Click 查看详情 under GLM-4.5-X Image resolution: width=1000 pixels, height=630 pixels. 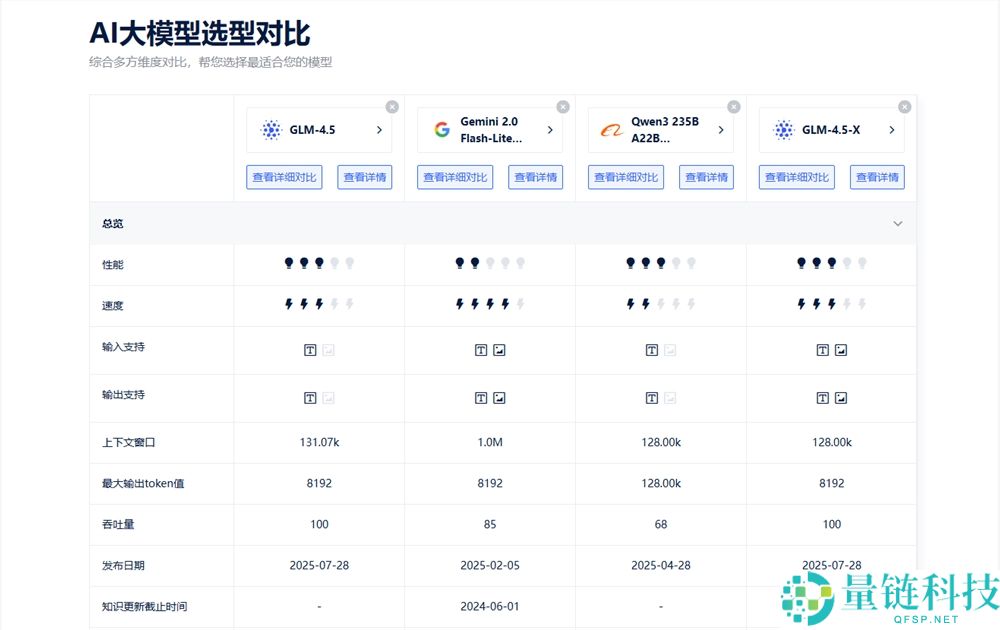[x=877, y=177]
